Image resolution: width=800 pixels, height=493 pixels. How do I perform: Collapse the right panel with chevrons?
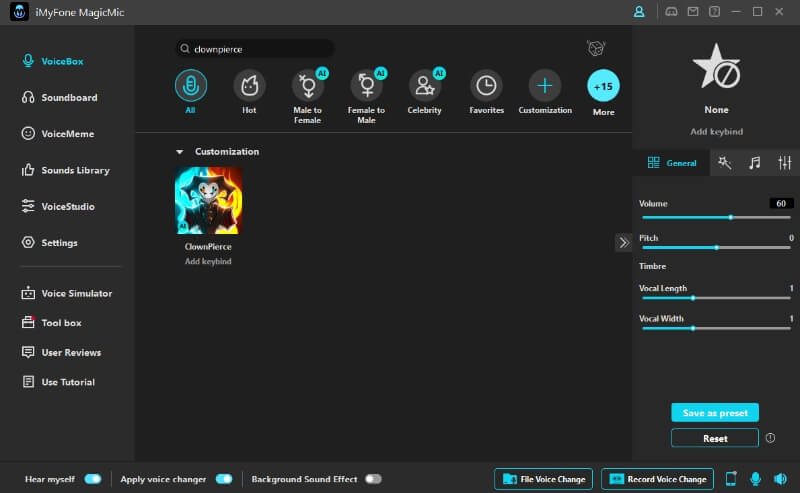(x=623, y=242)
